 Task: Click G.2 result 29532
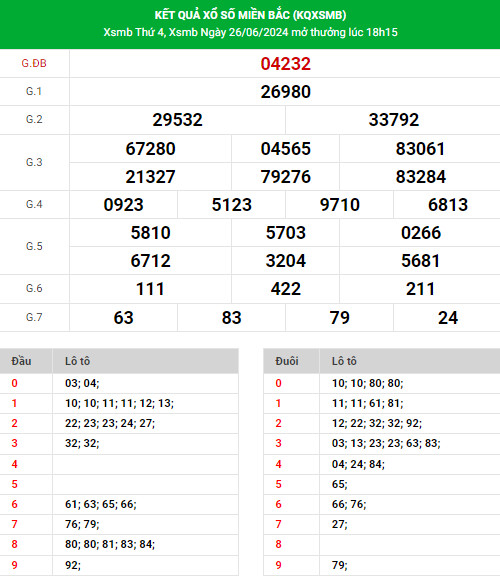[177, 120]
